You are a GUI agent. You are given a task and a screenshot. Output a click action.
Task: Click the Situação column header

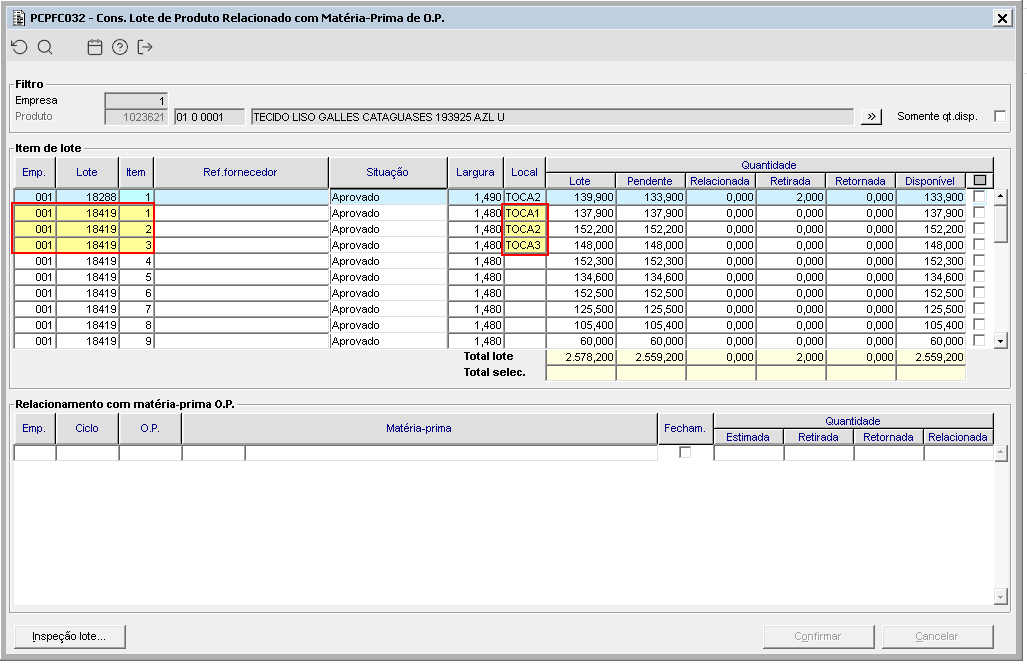[x=388, y=172]
